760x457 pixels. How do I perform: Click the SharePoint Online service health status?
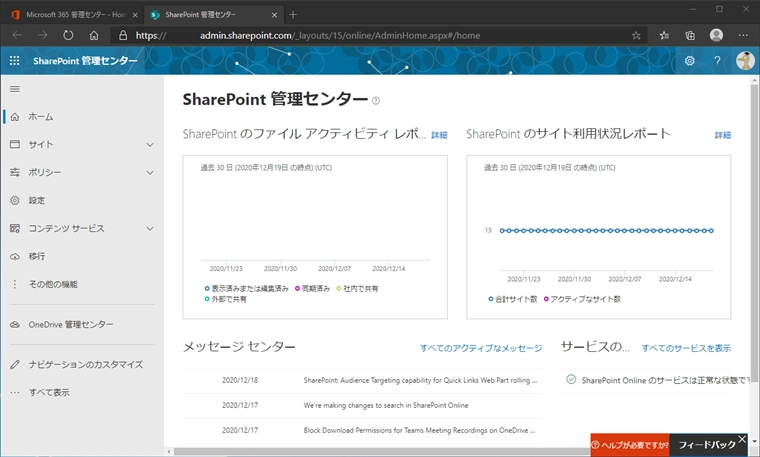click(x=657, y=380)
